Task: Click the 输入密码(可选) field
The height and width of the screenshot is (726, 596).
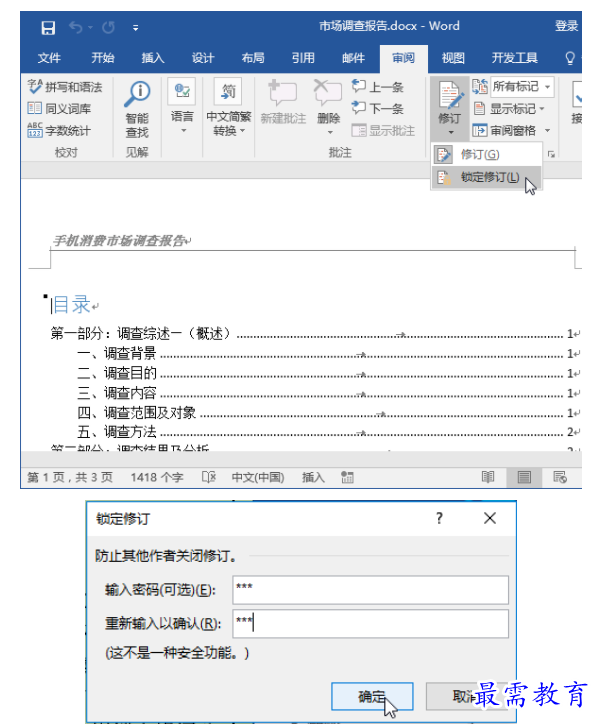Action: [370, 590]
